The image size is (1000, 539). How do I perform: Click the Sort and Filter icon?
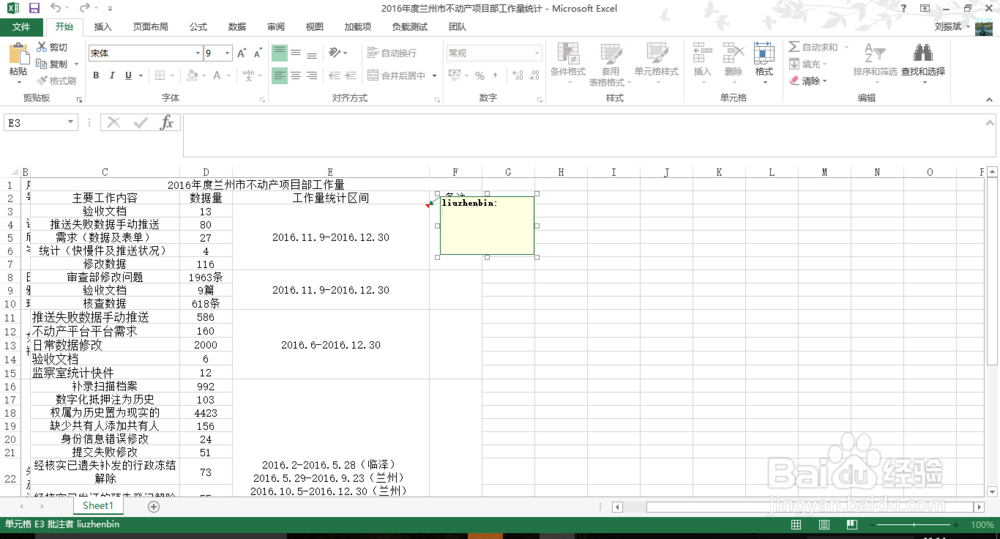coord(874,54)
